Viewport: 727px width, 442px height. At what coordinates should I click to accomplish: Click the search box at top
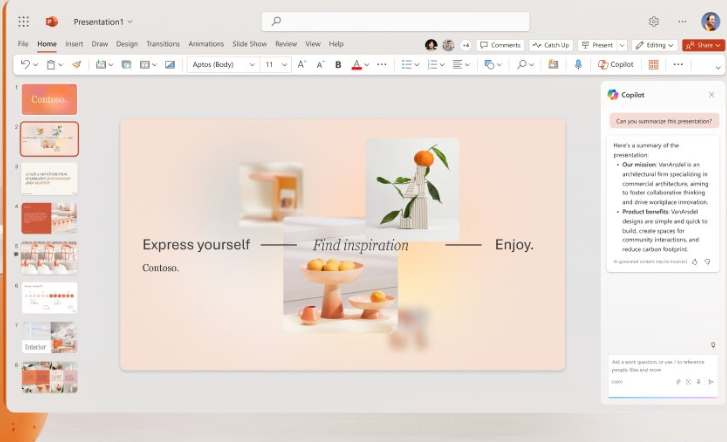[395, 21]
